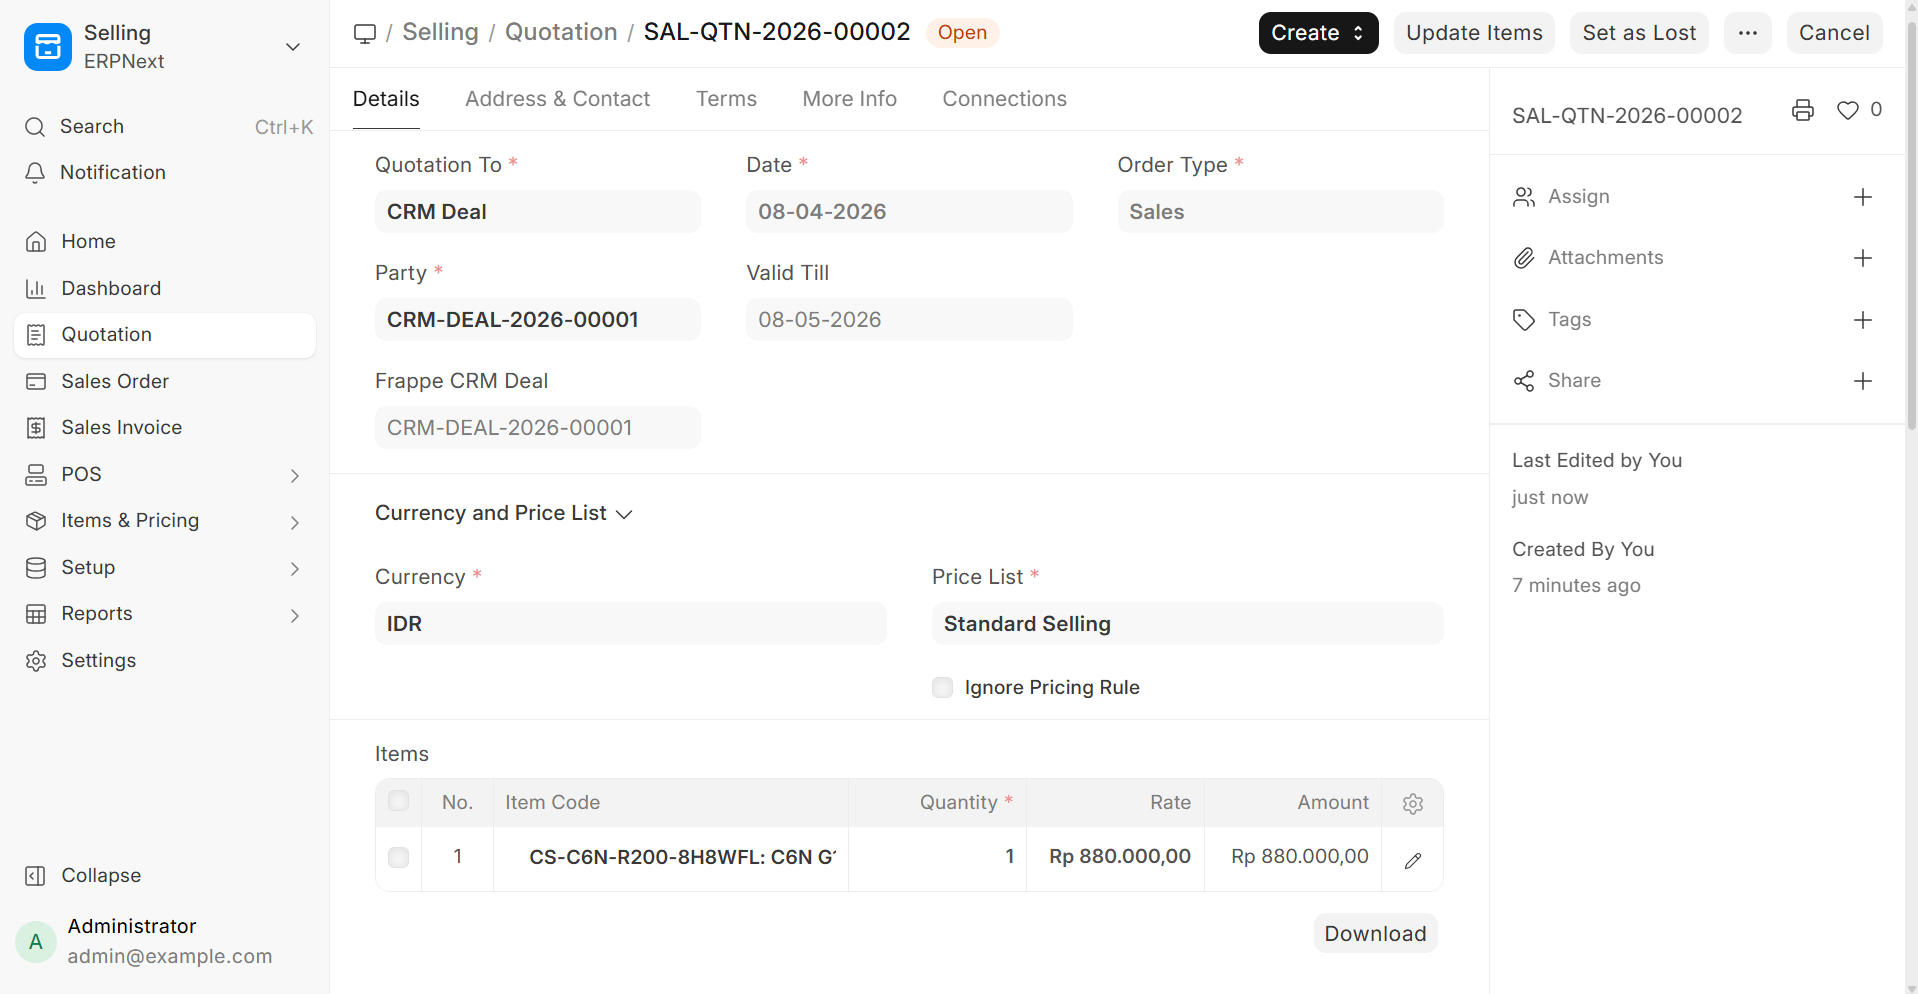Screen dimensions: 1918x994
Task: Open items table settings gear
Action: pos(1412,803)
